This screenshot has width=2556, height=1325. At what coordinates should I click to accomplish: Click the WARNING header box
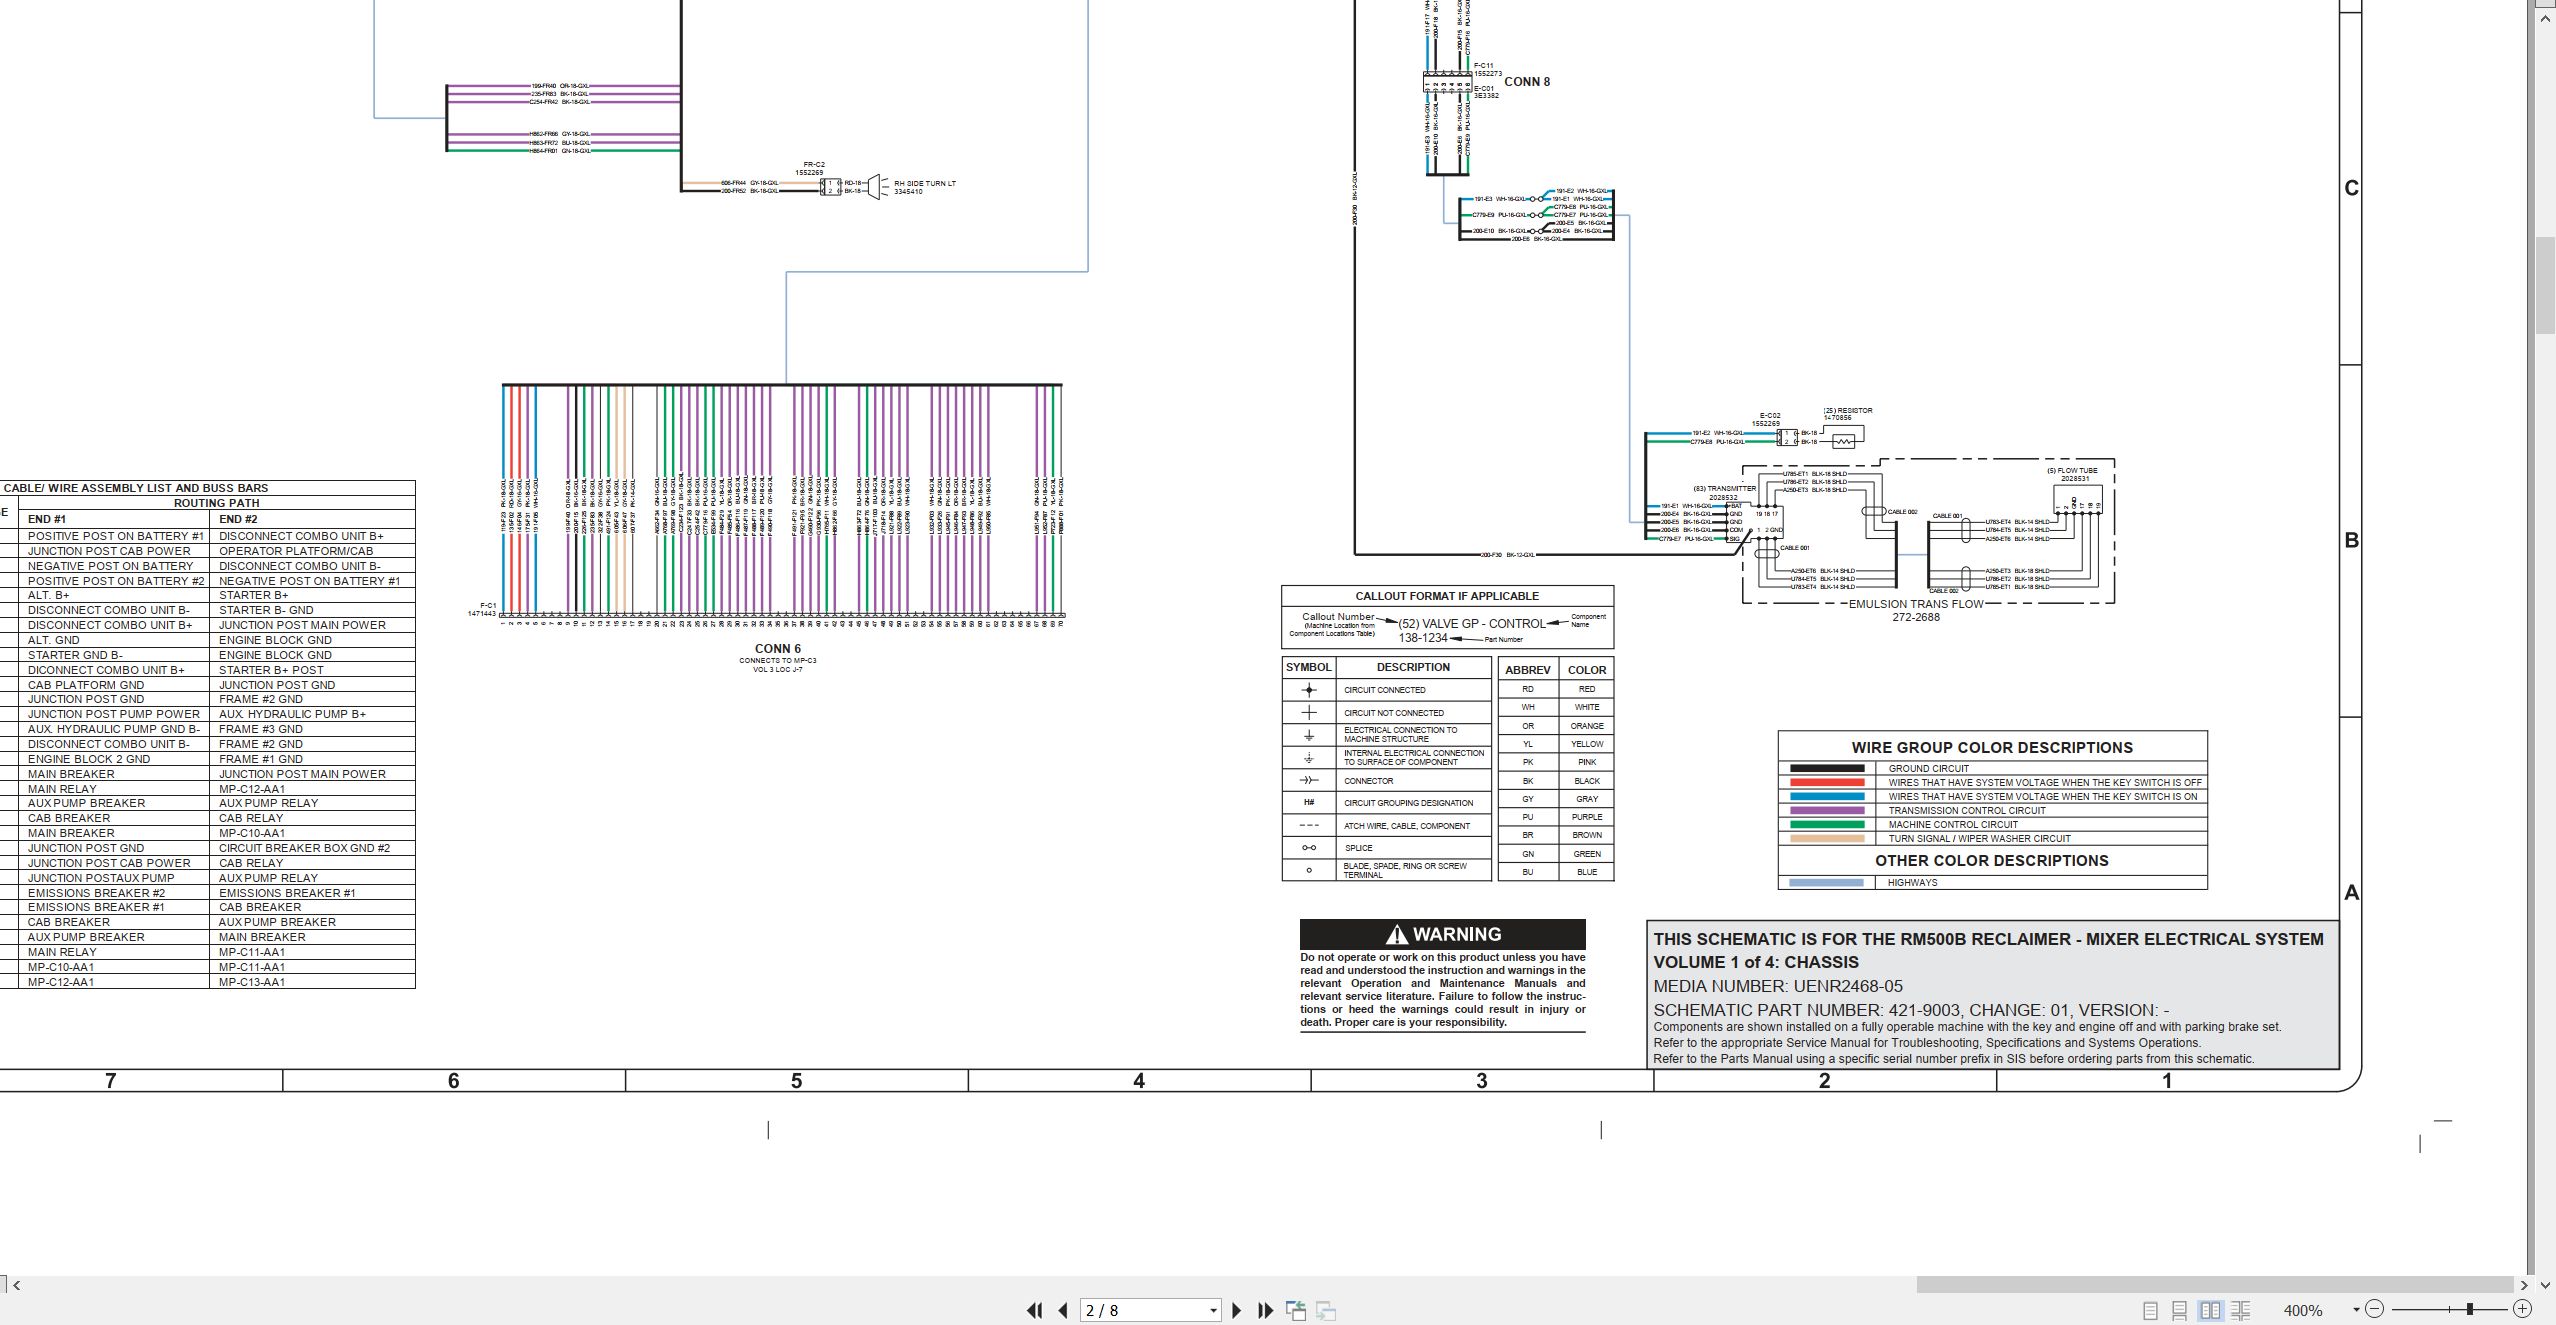1442,934
